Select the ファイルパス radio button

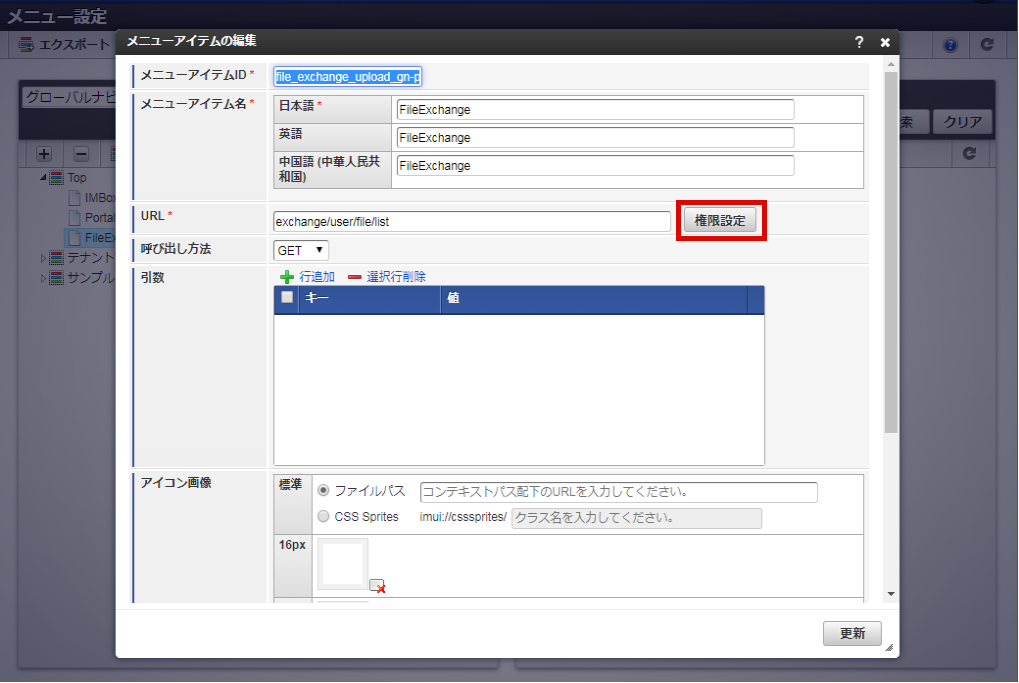coord(323,490)
